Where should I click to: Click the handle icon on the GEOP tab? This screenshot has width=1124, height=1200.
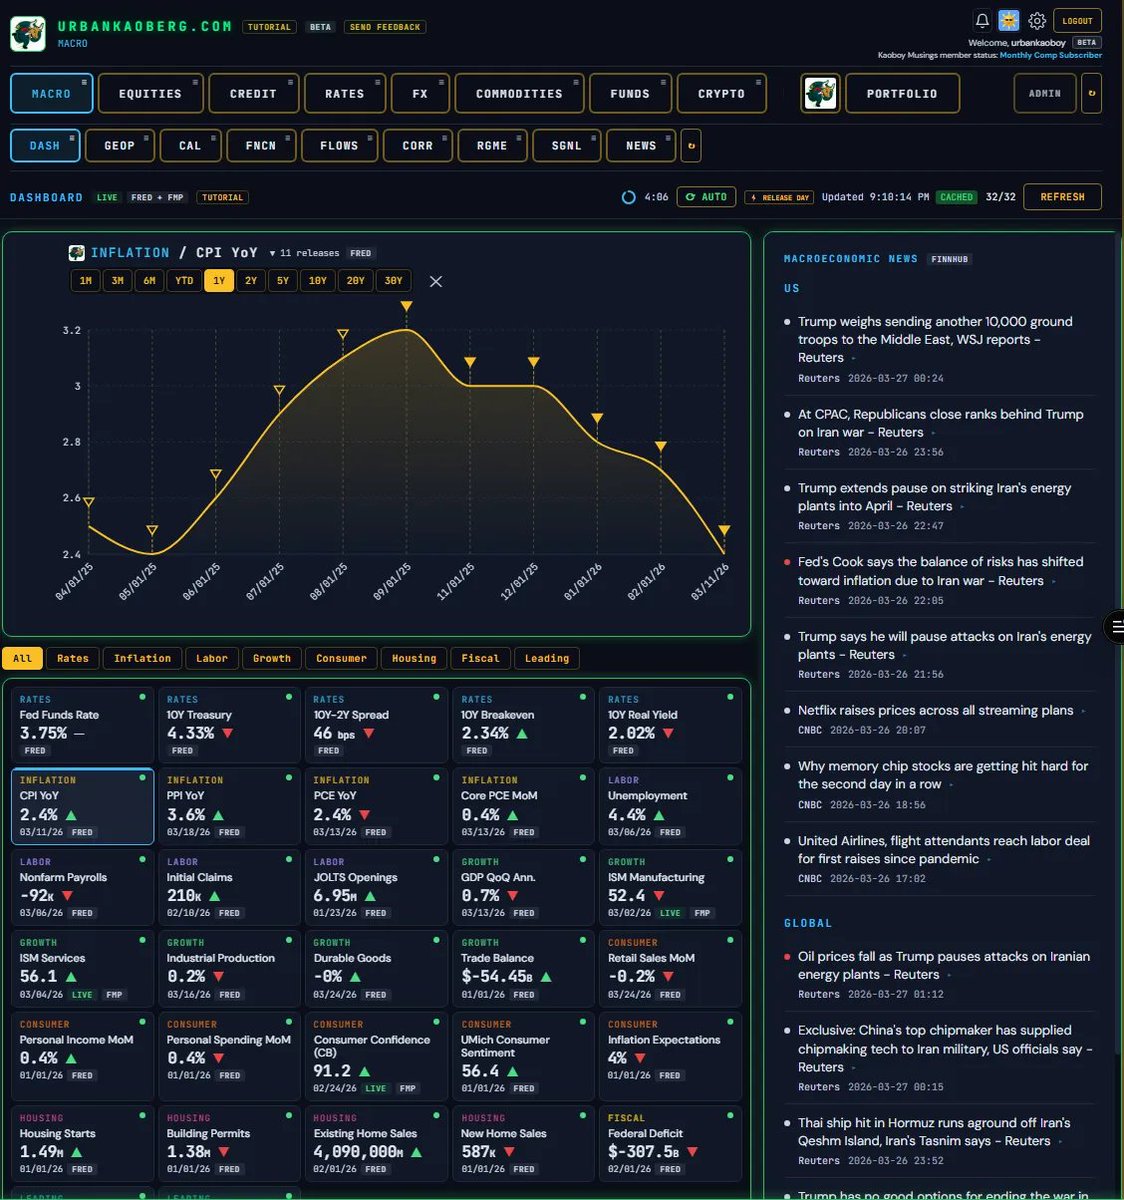tap(147, 137)
